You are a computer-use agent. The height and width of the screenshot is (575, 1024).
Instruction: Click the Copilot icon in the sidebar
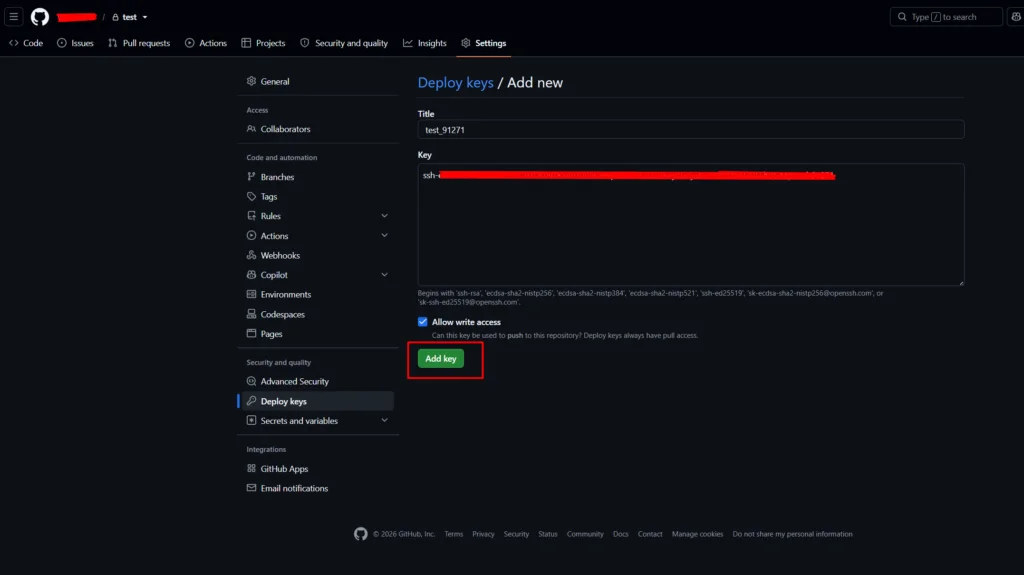[x=251, y=274]
